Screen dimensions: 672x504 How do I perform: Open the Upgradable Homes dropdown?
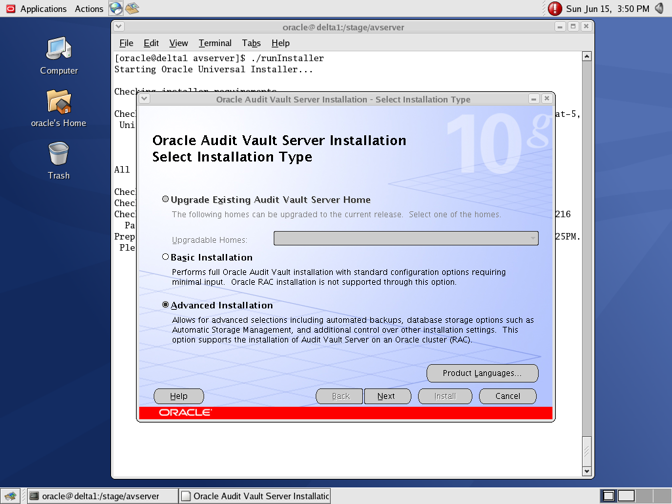click(x=406, y=238)
